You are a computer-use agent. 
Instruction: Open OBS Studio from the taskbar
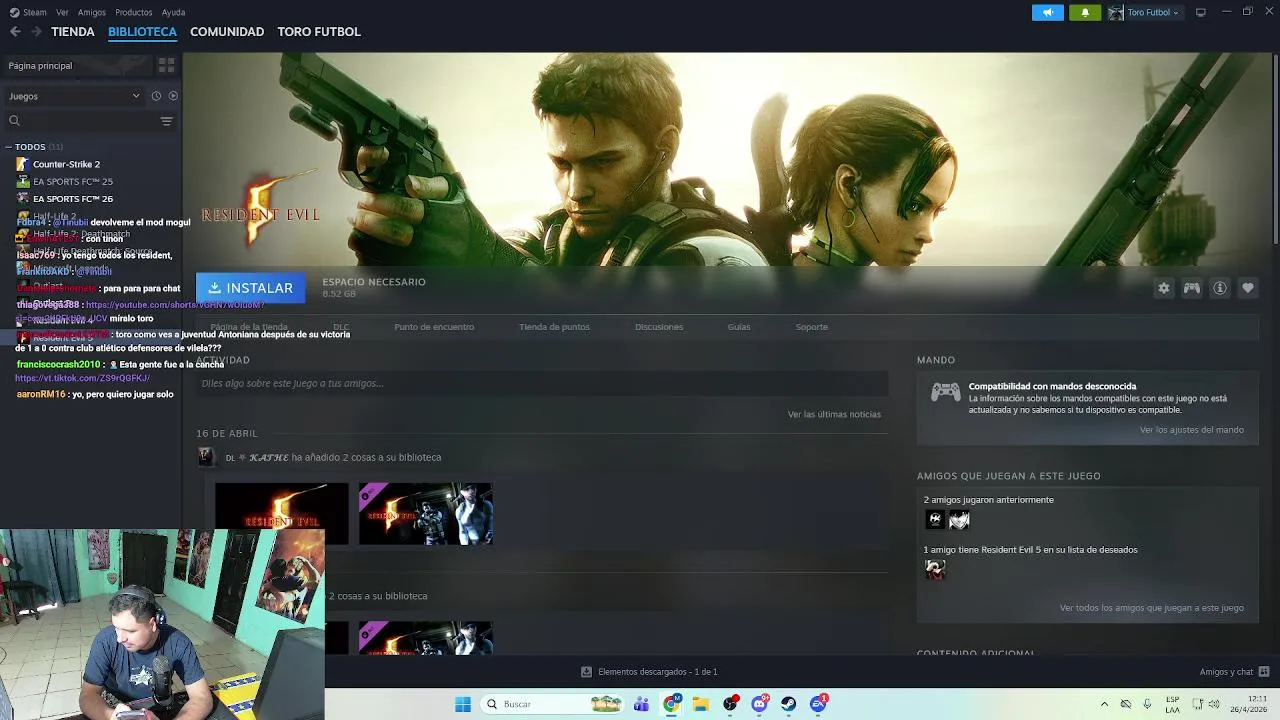coord(730,704)
